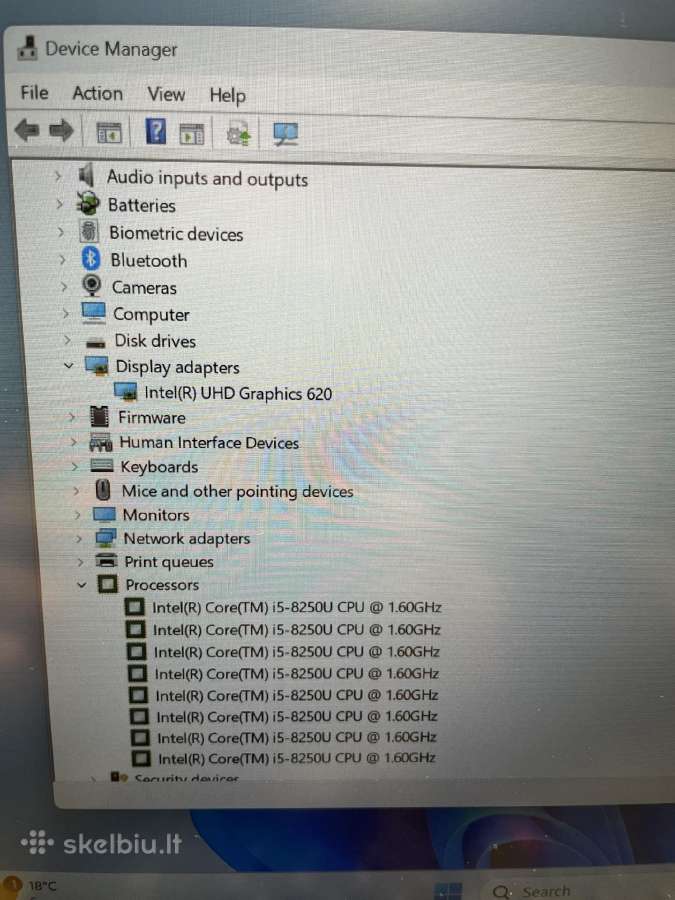This screenshot has height=900, width=675.
Task: Select Human Interface Devices label
Action: (209, 443)
